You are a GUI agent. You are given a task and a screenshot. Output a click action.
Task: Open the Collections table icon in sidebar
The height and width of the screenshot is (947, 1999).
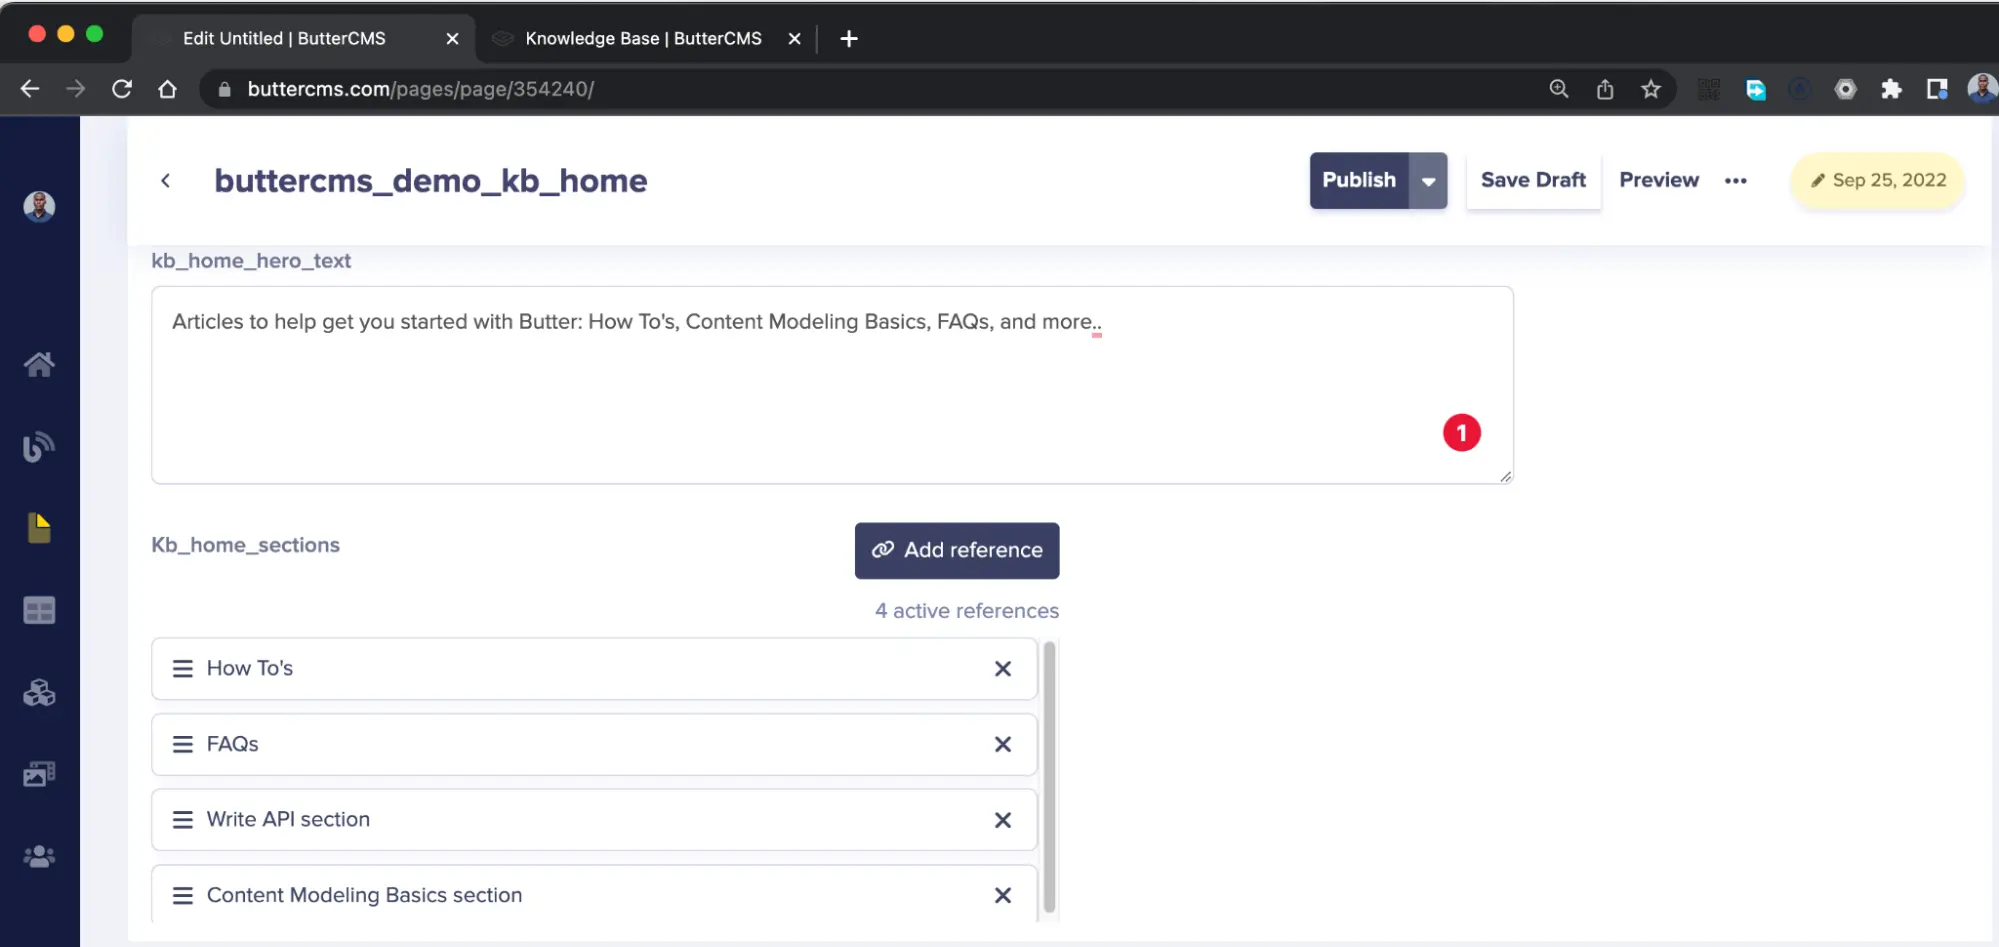coord(39,610)
